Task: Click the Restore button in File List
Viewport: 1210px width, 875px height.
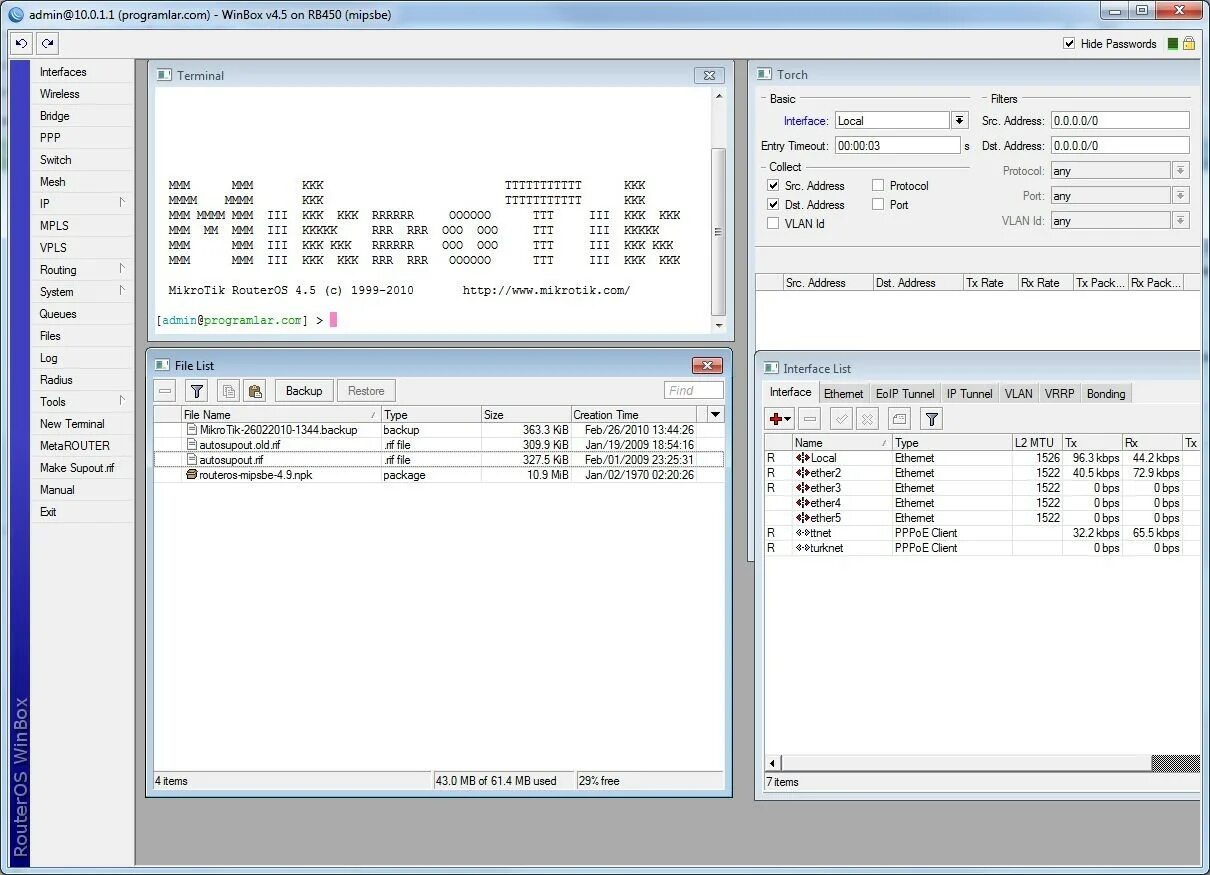Action: pyautogui.click(x=366, y=391)
